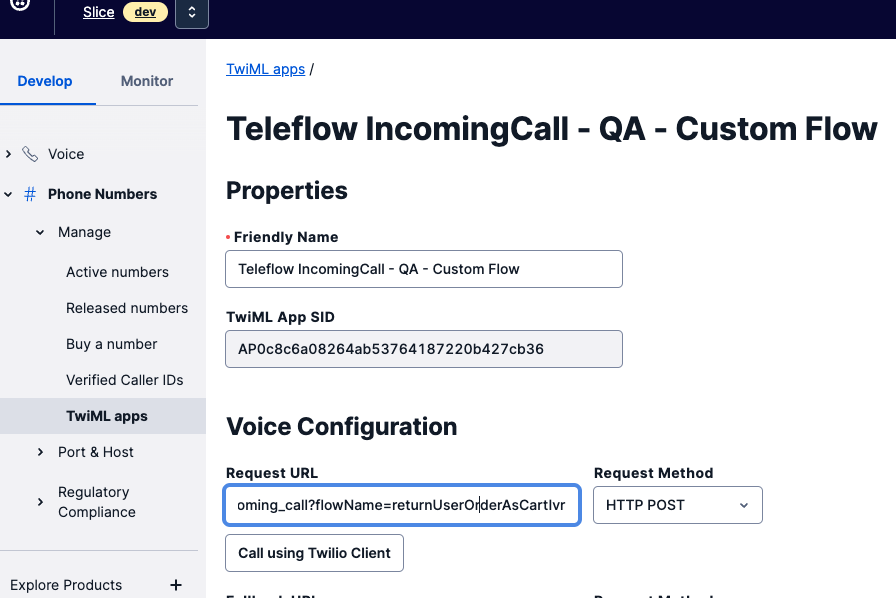This screenshot has height=598, width=896.
Task: Go to Released numbers
Action: coord(127,308)
